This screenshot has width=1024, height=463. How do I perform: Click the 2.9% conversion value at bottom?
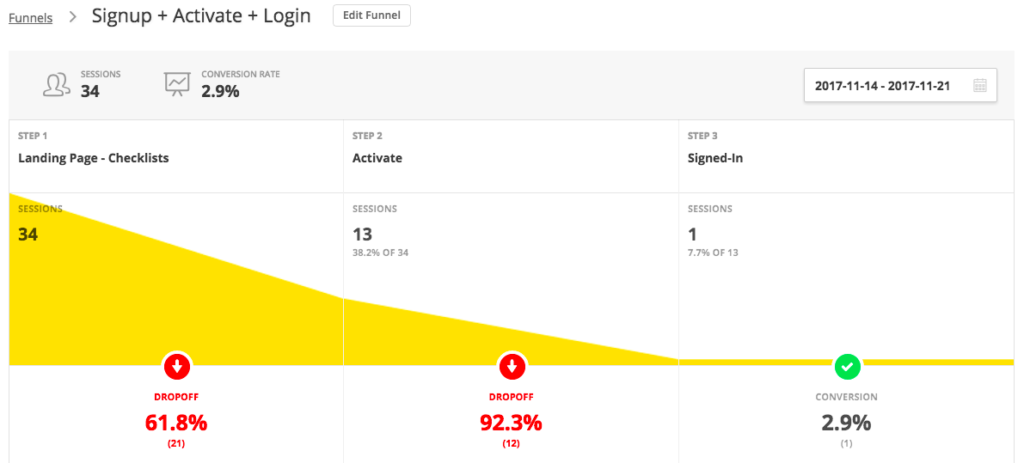coord(847,422)
